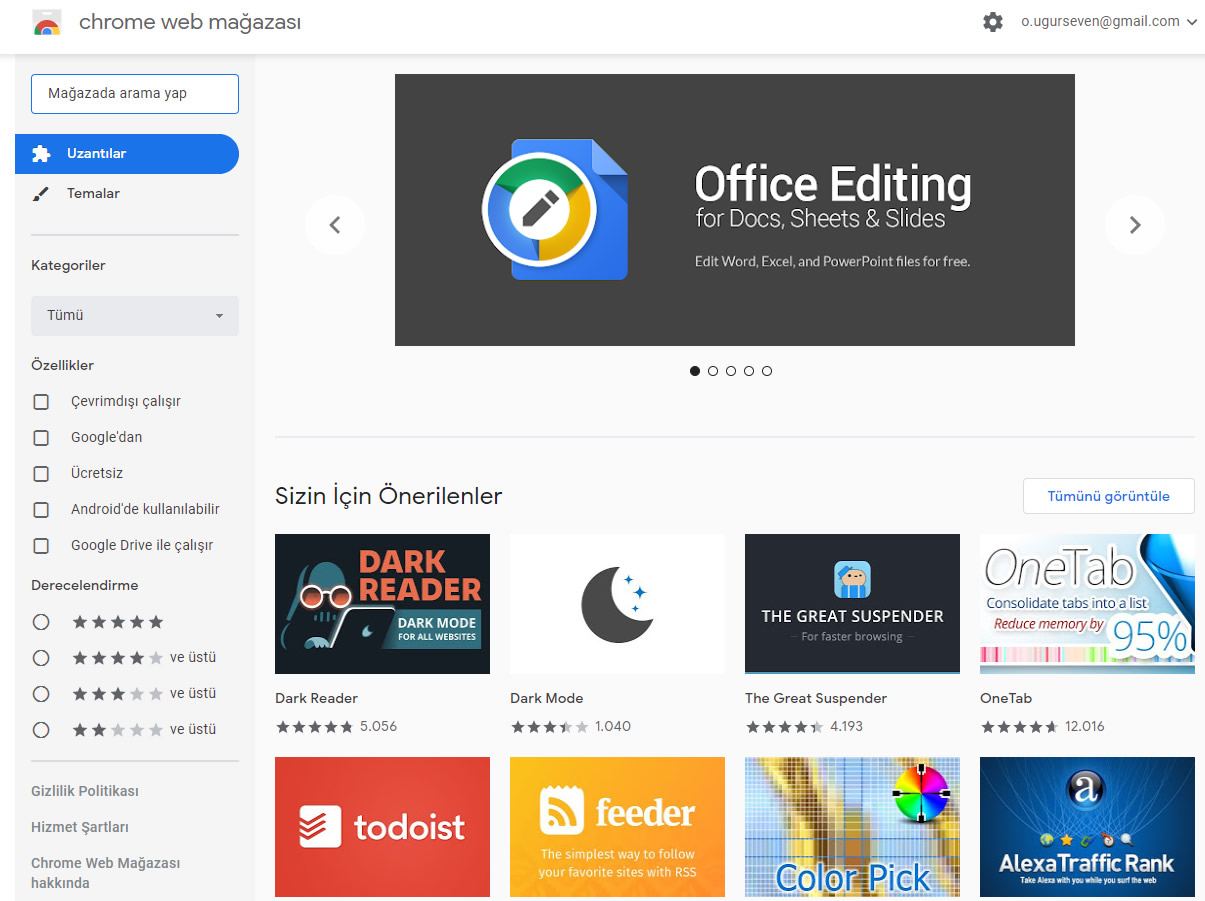The image size is (1205, 901).
Task: Click the Color Pick color wheel icon
Action: point(920,792)
